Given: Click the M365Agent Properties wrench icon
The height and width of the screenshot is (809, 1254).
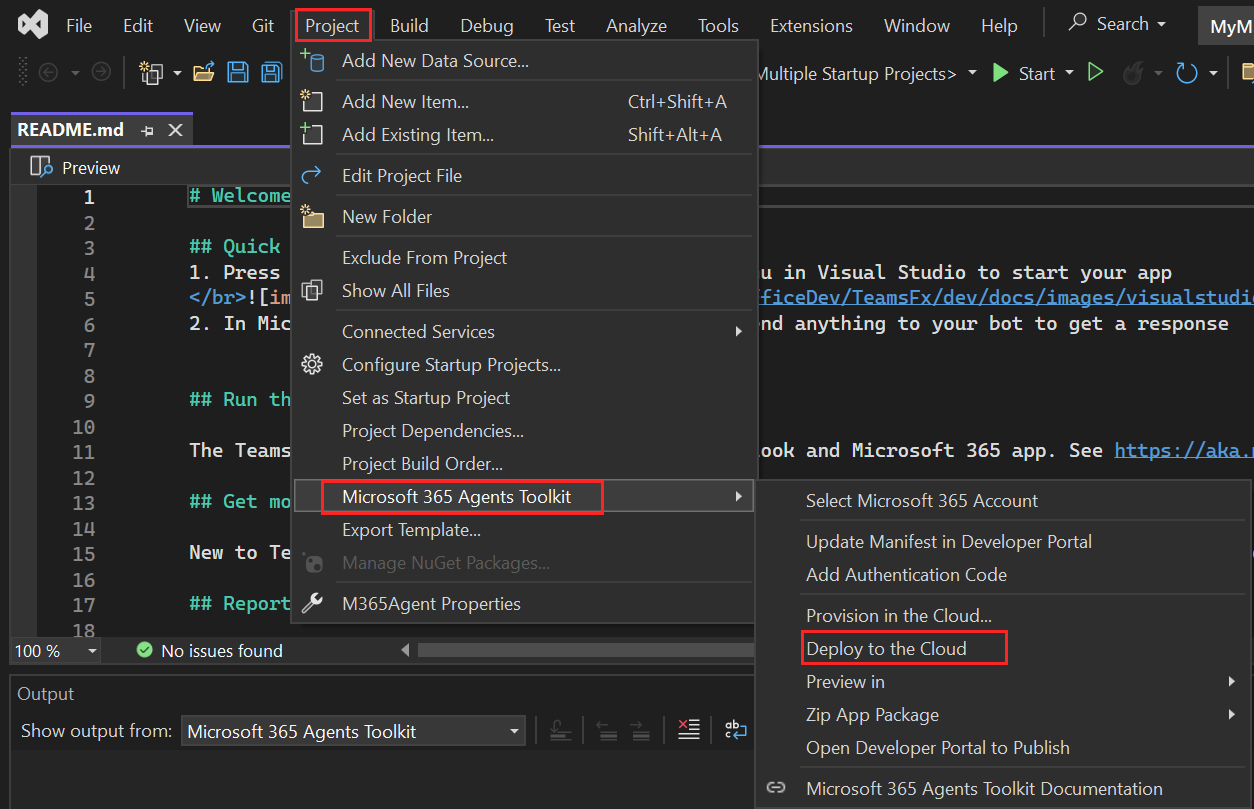Looking at the screenshot, I should tap(312, 603).
